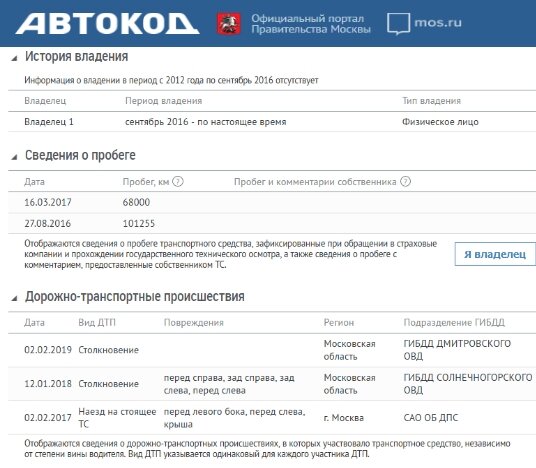Viewport: 536px width, 468px height.
Task: Select Столкновение type in 02.02.2019 row
Action: (x=108, y=350)
